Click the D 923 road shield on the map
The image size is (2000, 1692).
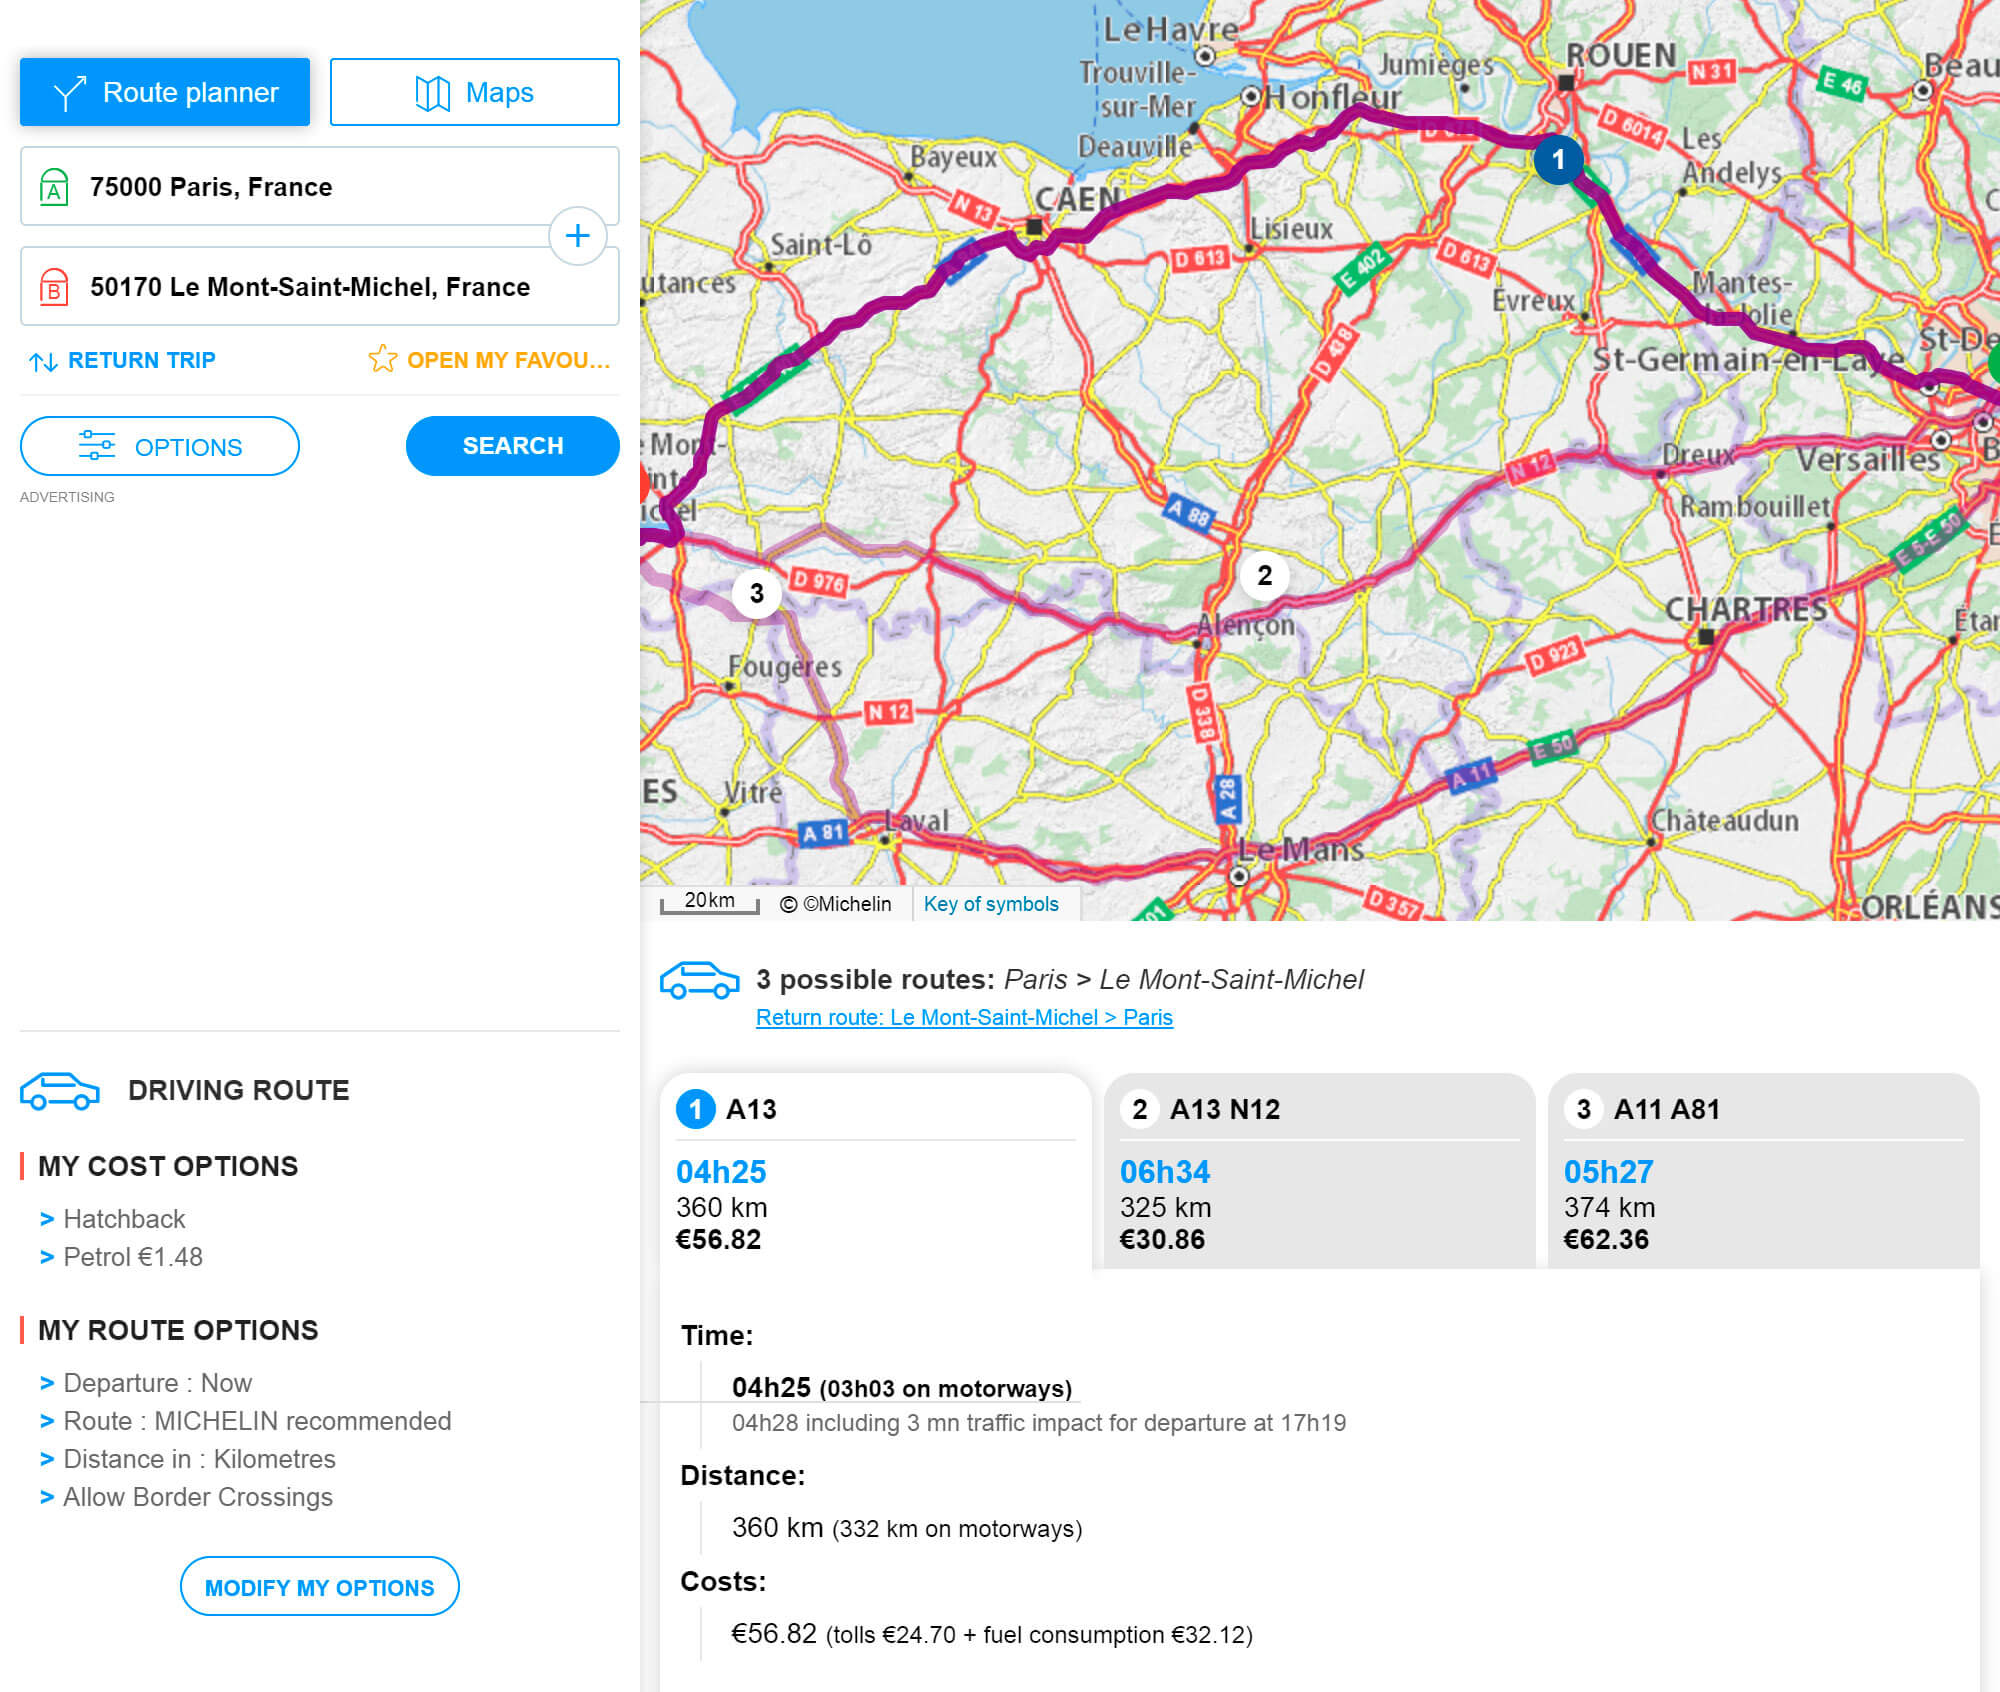(1554, 655)
